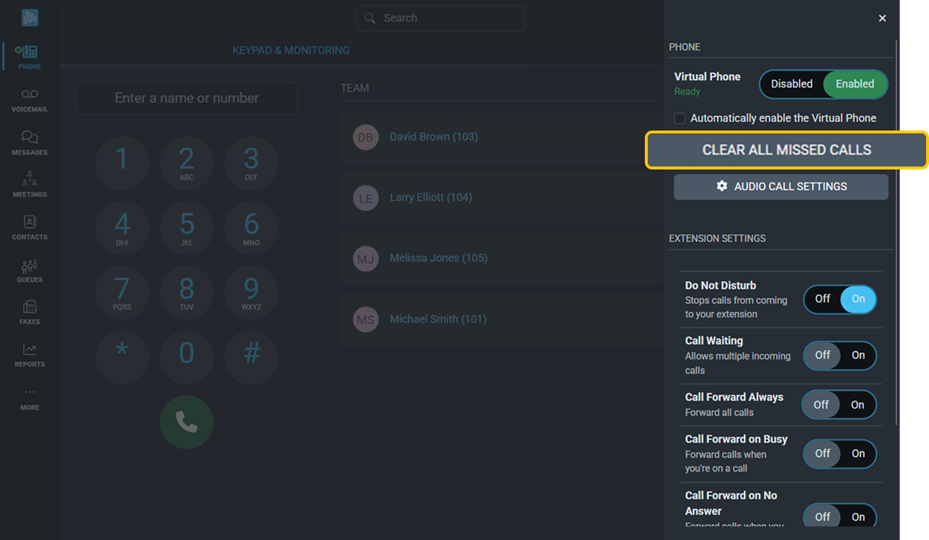The image size is (929, 540).
Task: Dial keypad digit 4 GHI
Action: tap(122, 228)
